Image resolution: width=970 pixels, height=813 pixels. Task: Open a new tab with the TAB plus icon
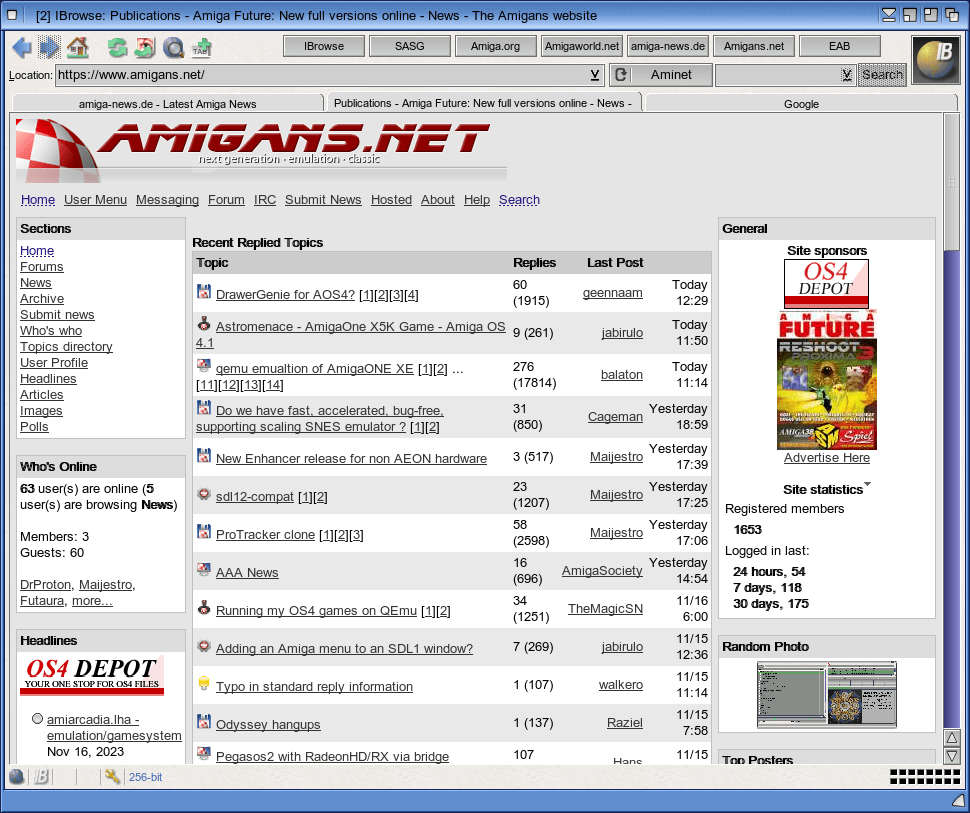point(201,47)
